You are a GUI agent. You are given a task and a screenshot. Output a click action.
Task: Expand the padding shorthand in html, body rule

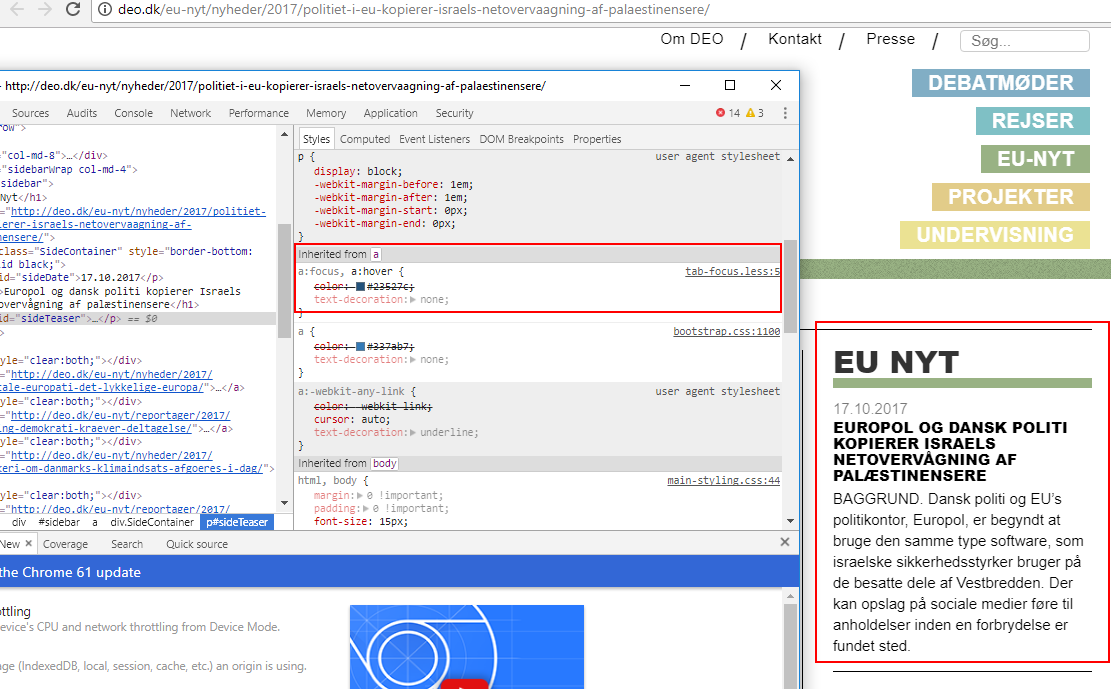coord(366,508)
